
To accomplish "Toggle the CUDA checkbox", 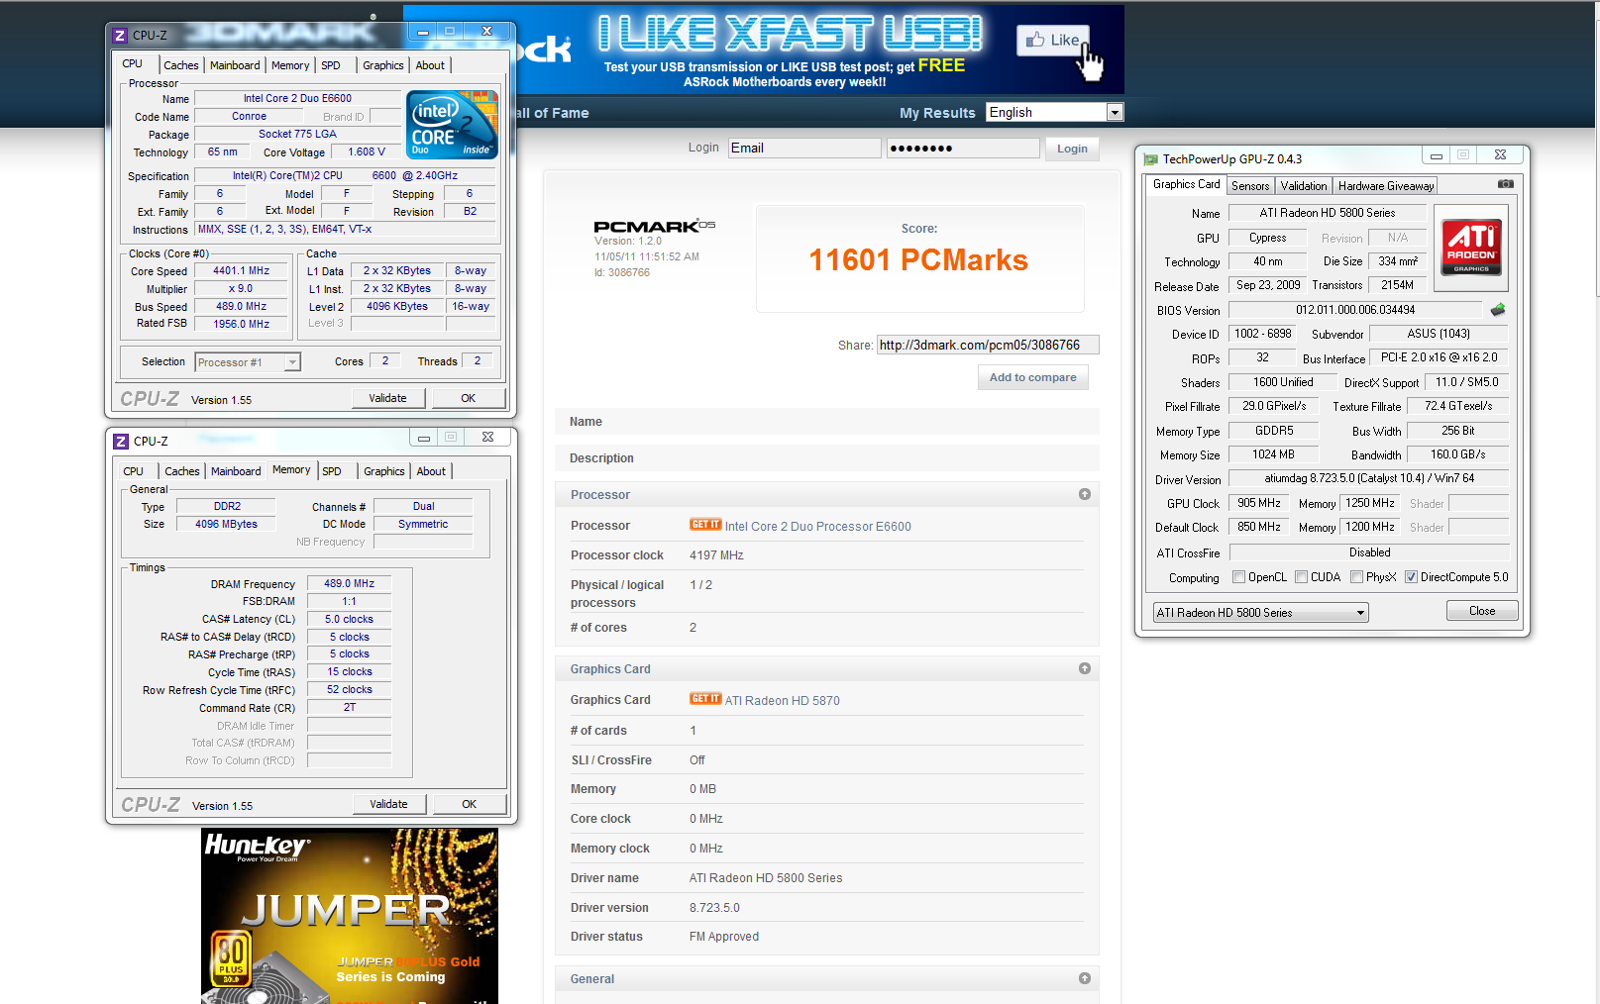I will (x=1301, y=577).
